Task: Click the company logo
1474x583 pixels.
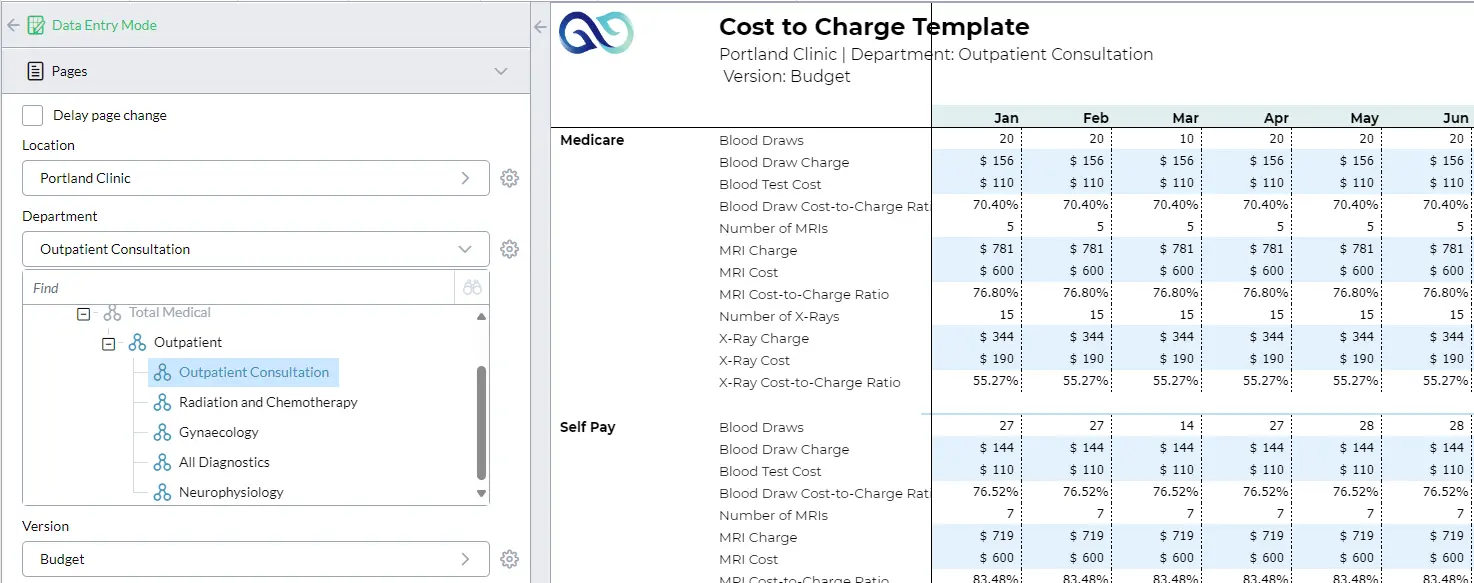Action: pos(596,33)
